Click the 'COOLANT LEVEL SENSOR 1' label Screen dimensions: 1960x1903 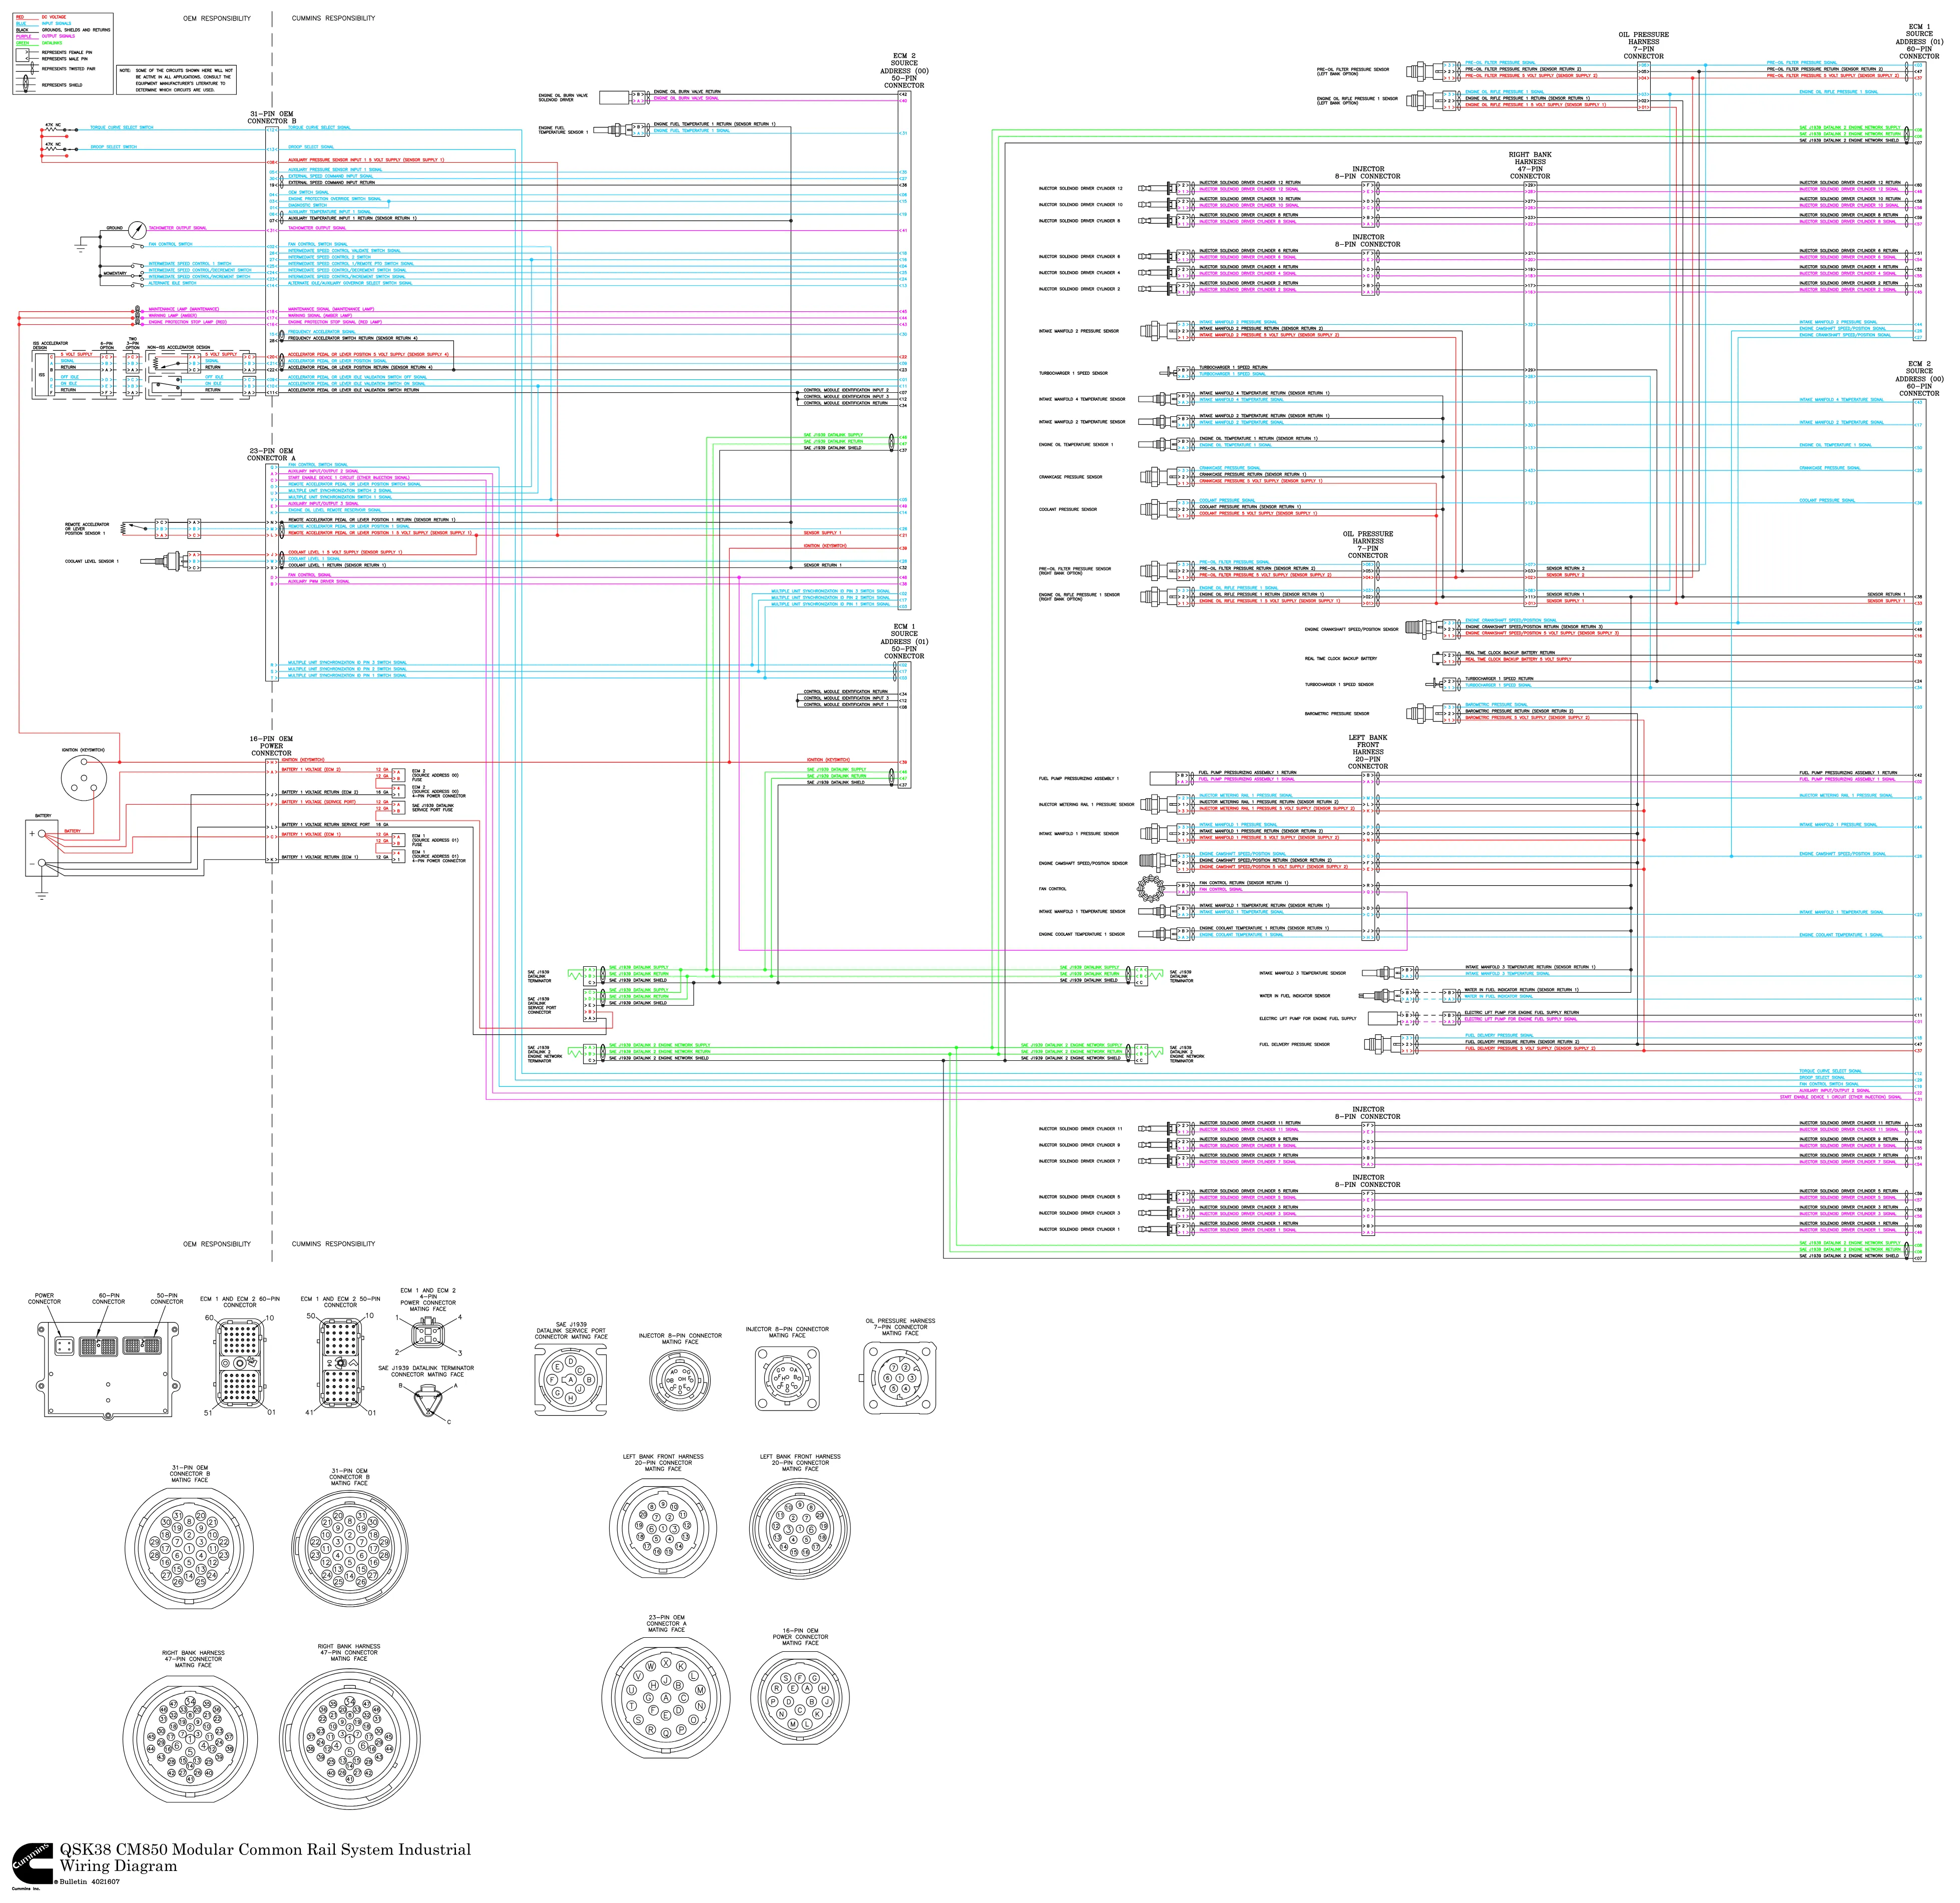92,561
